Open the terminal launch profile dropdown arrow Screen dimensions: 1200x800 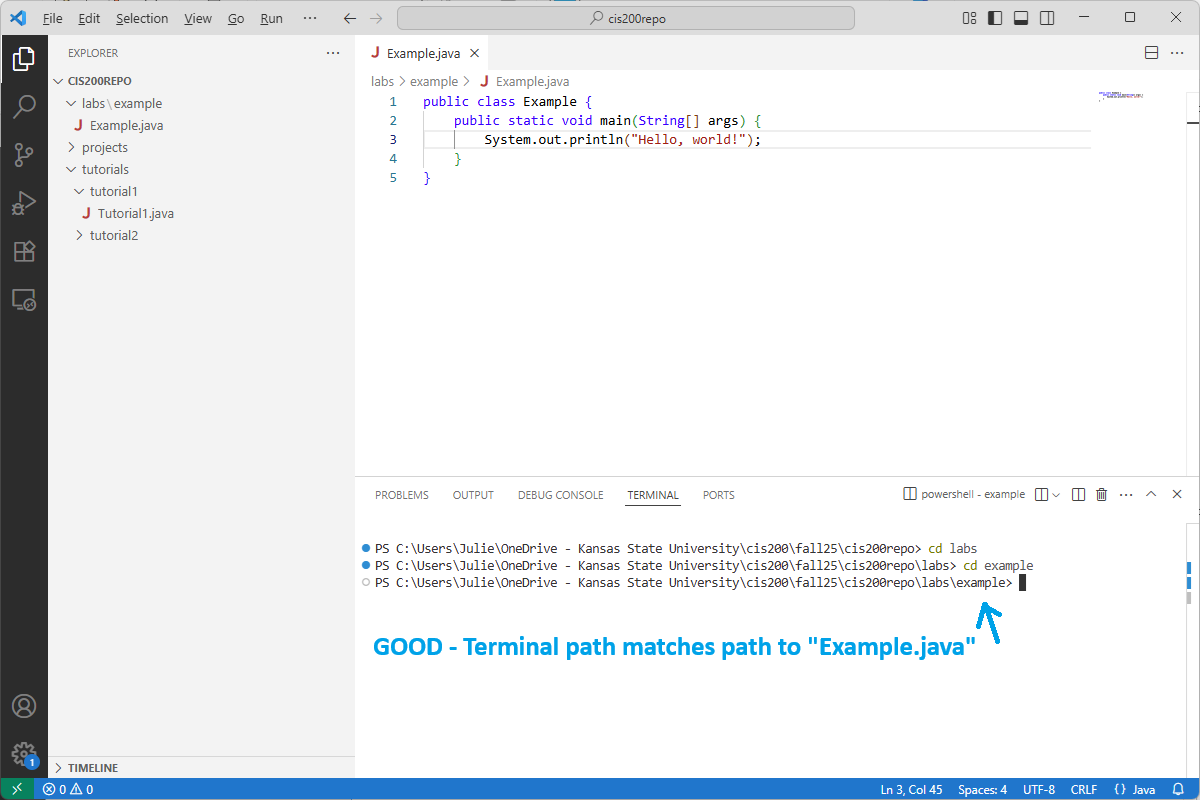[x=1054, y=494]
